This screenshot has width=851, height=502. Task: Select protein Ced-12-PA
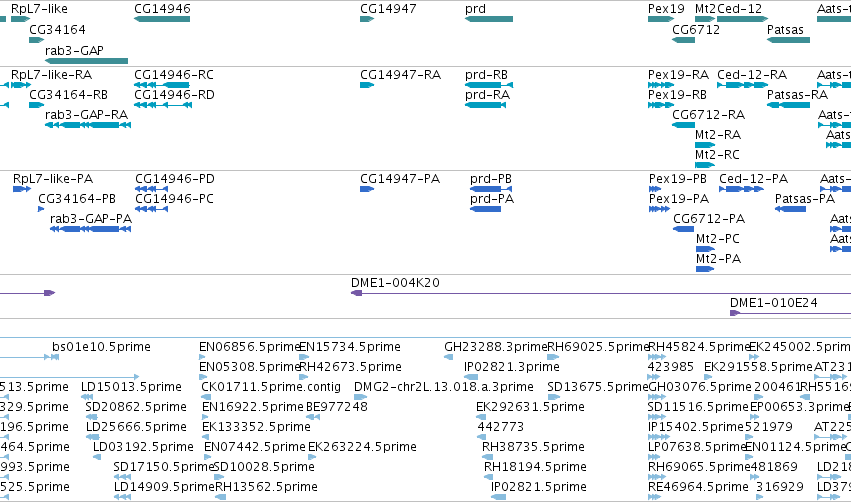(x=753, y=179)
